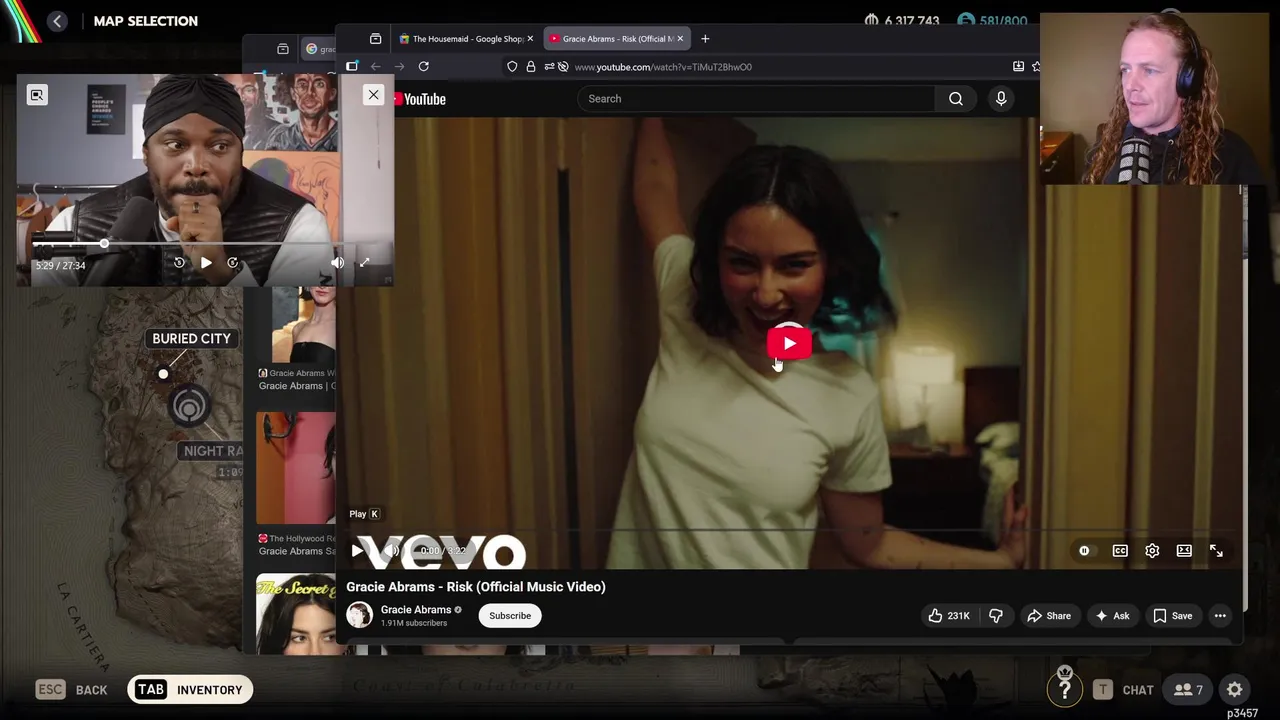
Task: Open Inventory with the TAB button
Action: tap(189, 690)
